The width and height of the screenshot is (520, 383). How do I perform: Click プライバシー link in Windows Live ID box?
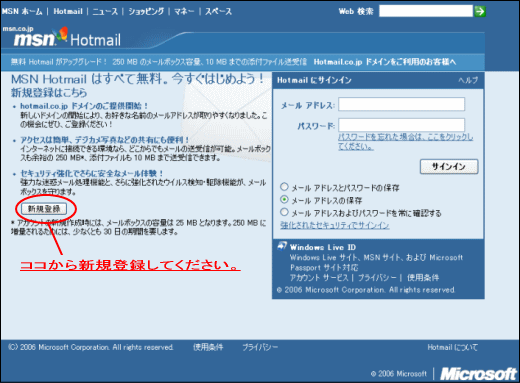click(x=377, y=278)
